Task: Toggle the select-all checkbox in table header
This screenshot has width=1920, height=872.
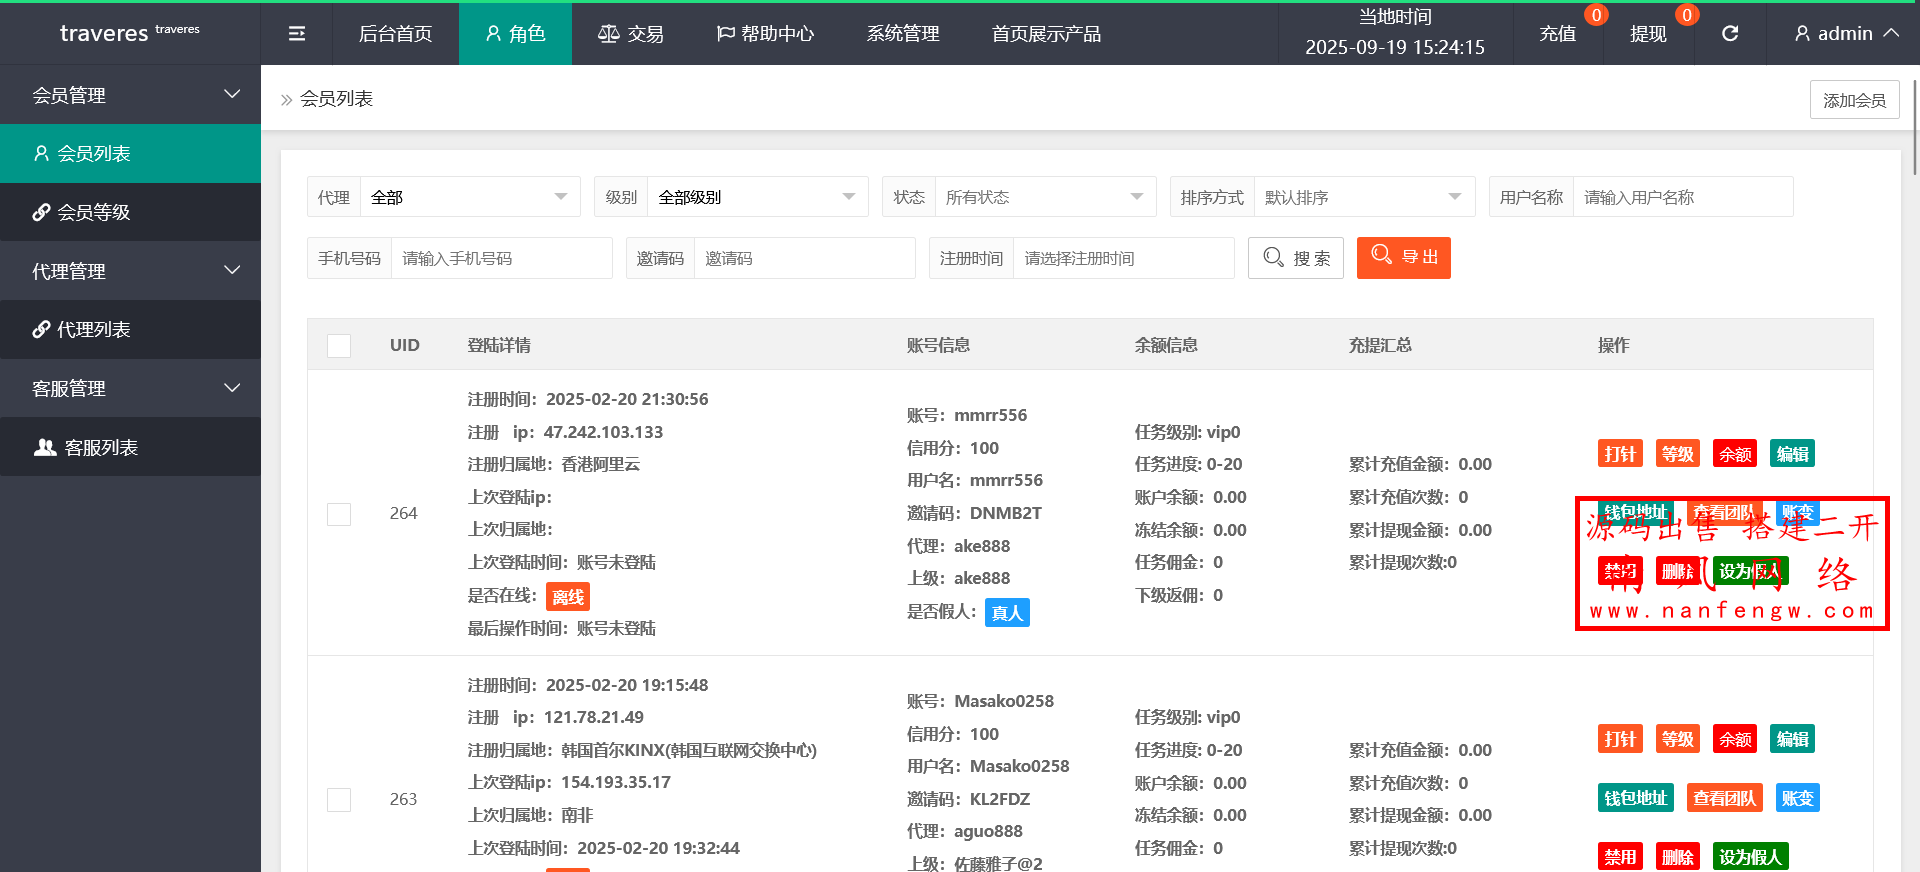Action: [x=339, y=346]
